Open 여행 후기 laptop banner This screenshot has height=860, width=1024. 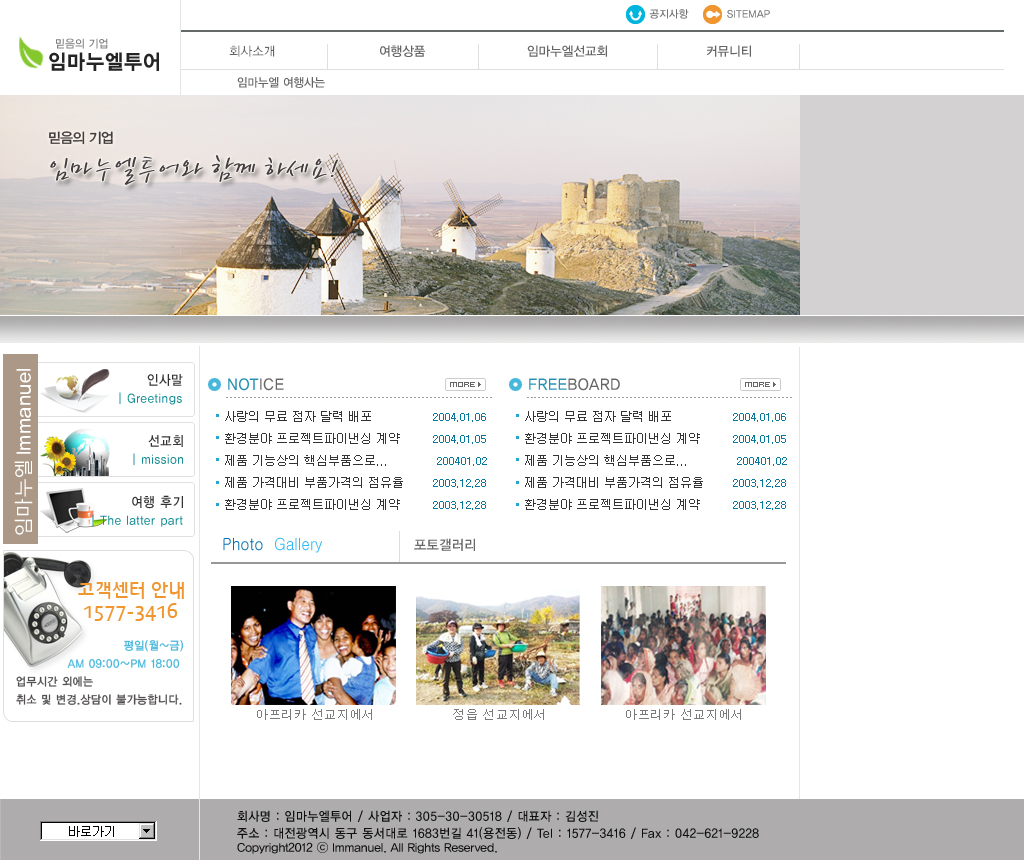[116, 510]
